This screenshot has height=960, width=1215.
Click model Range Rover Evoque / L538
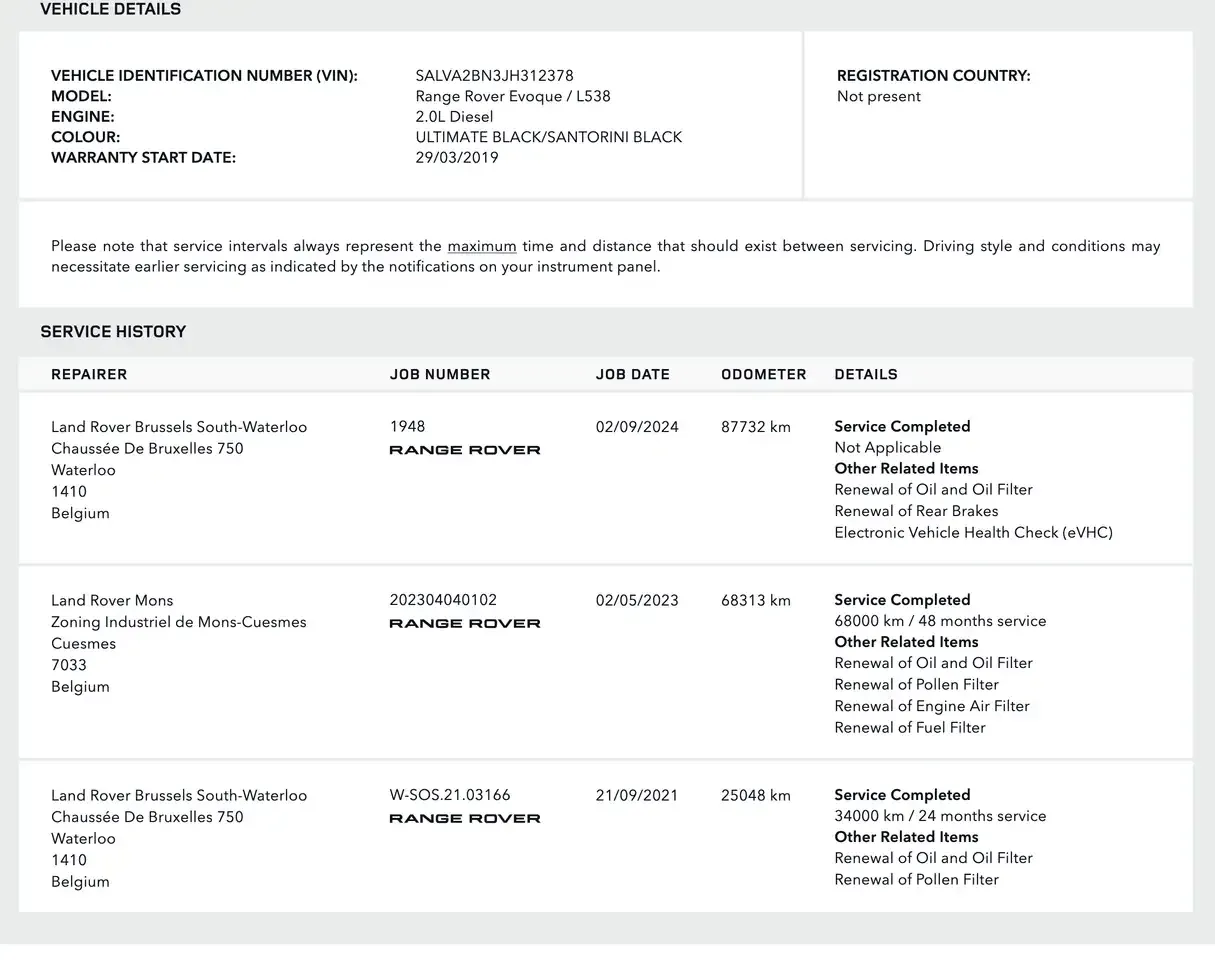click(512, 97)
